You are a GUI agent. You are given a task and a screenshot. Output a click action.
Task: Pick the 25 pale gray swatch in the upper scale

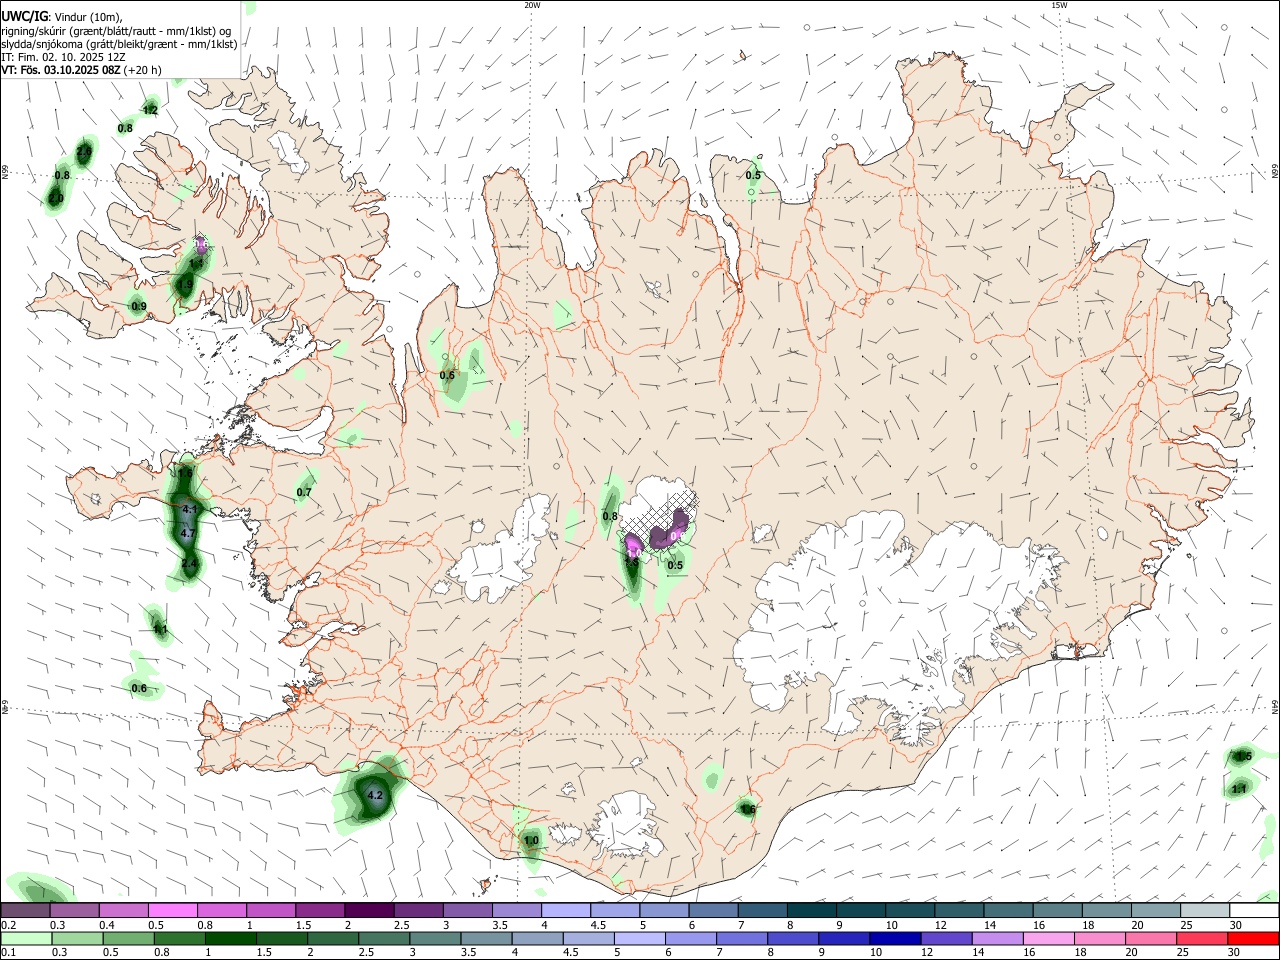(1204, 911)
